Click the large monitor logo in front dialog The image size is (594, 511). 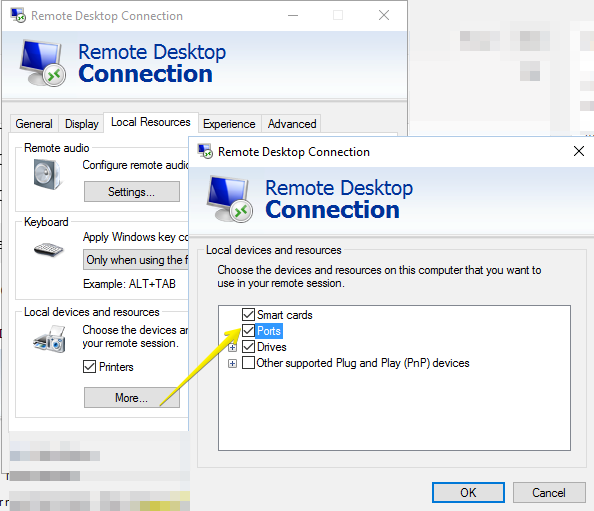pos(230,199)
